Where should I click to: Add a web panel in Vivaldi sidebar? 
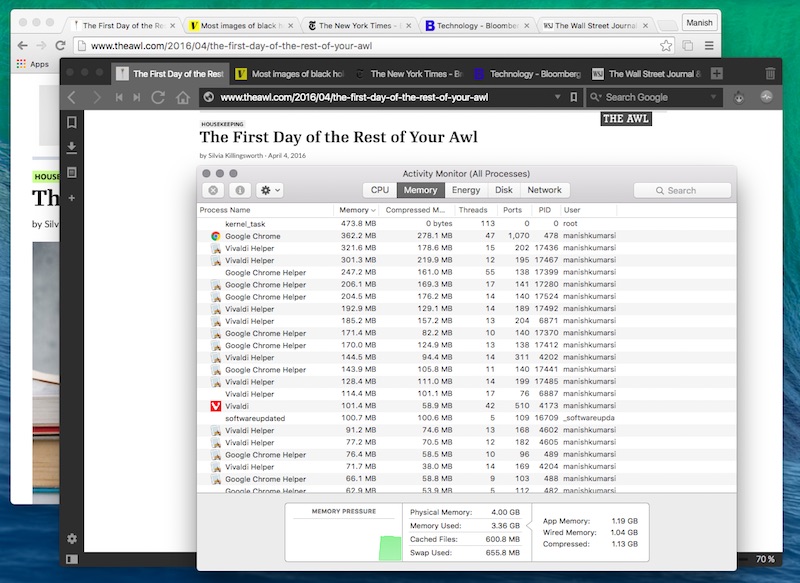click(72, 197)
